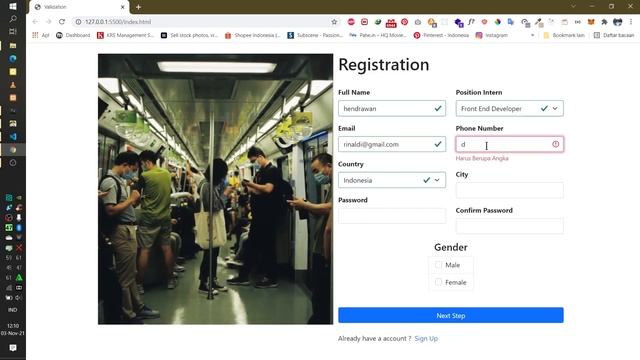The height and width of the screenshot is (360, 640).
Task: Open the fonts 'f?' extension
Action: click(471, 22)
